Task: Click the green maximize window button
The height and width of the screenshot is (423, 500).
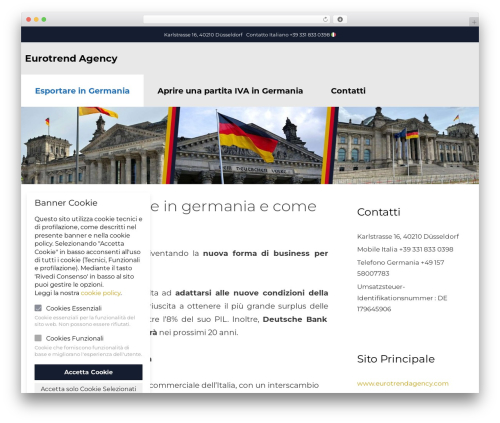Action: [x=44, y=20]
